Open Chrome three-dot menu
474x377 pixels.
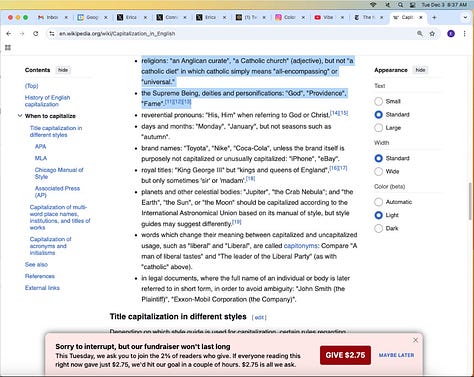point(464,34)
